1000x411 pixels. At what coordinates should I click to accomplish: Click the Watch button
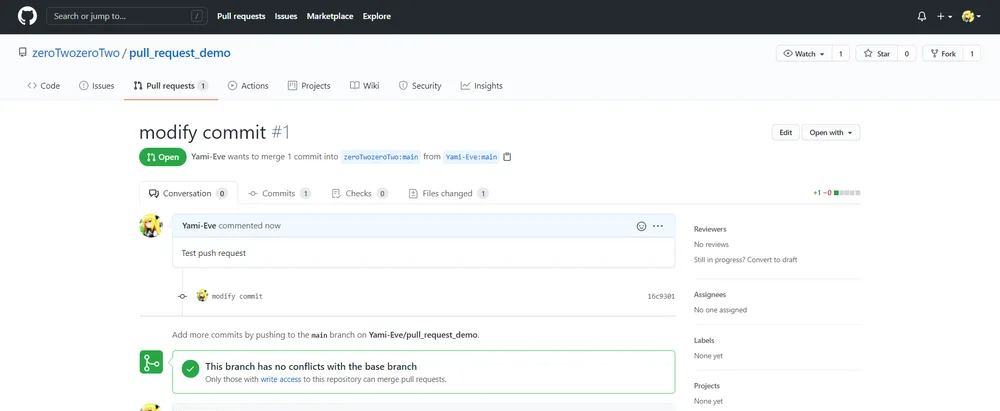click(x=804, y=54)
